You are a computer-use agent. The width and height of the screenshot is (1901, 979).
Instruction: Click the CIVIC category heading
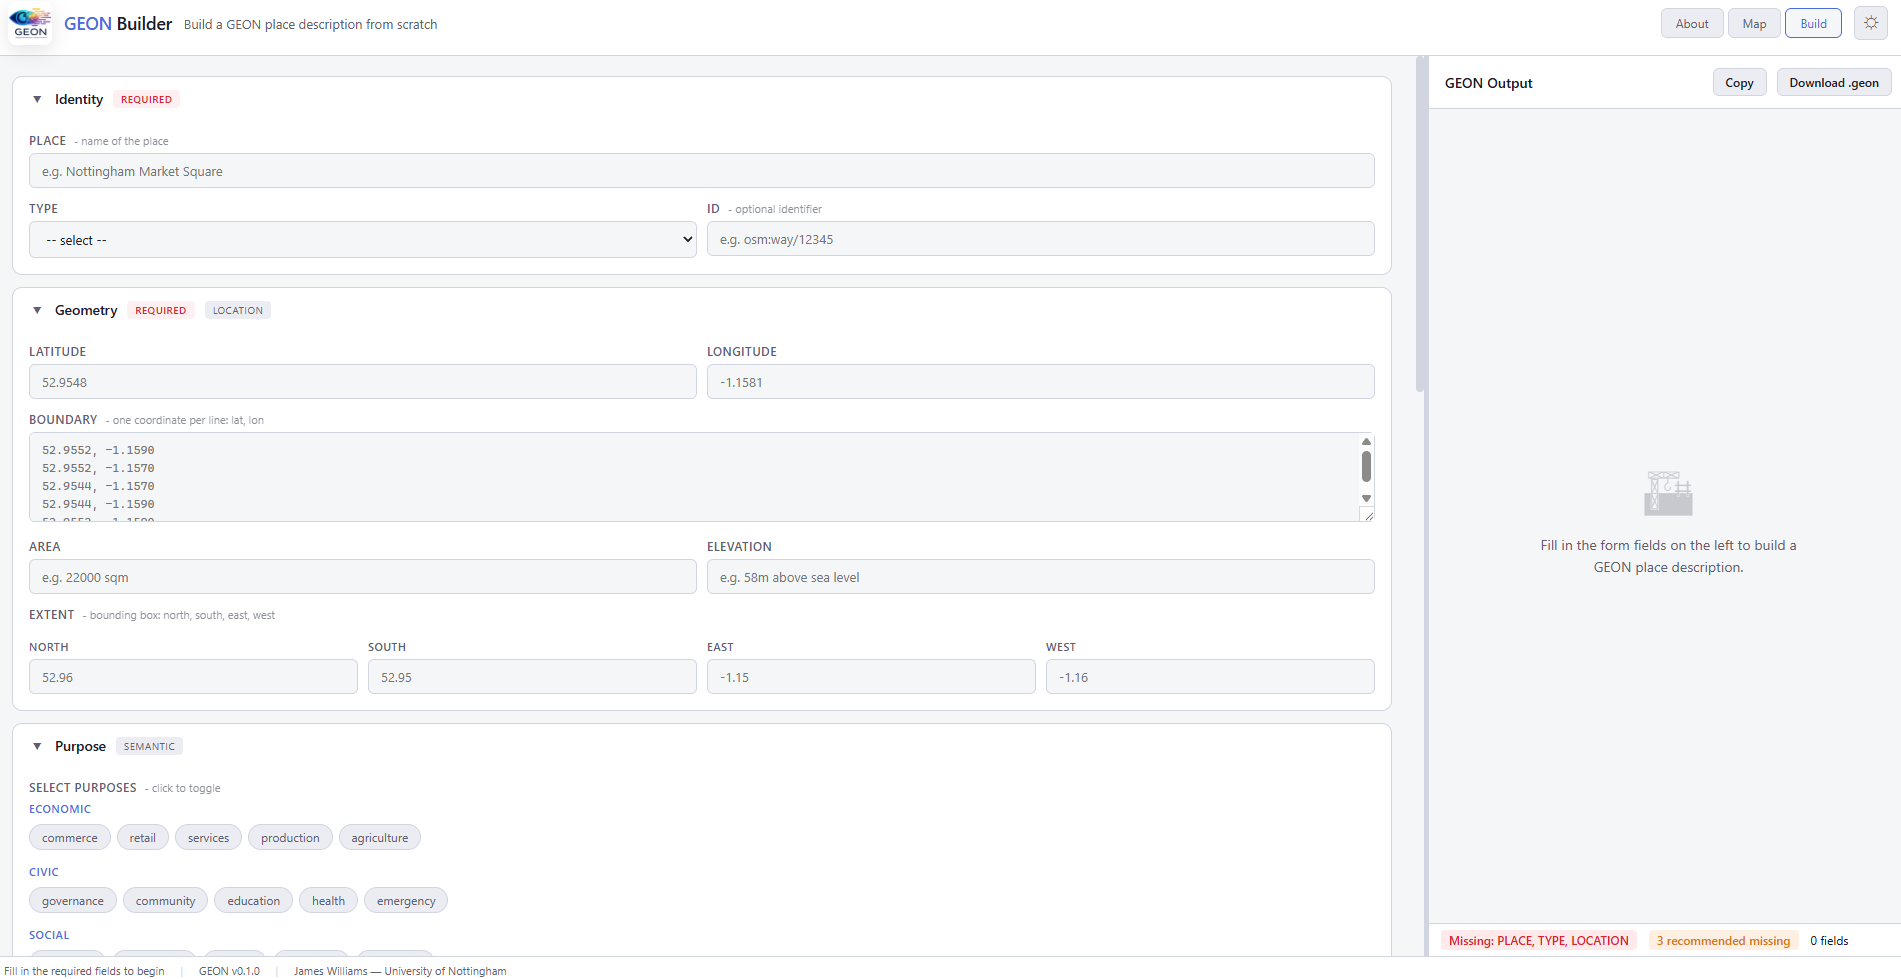(x=44, y=872)
